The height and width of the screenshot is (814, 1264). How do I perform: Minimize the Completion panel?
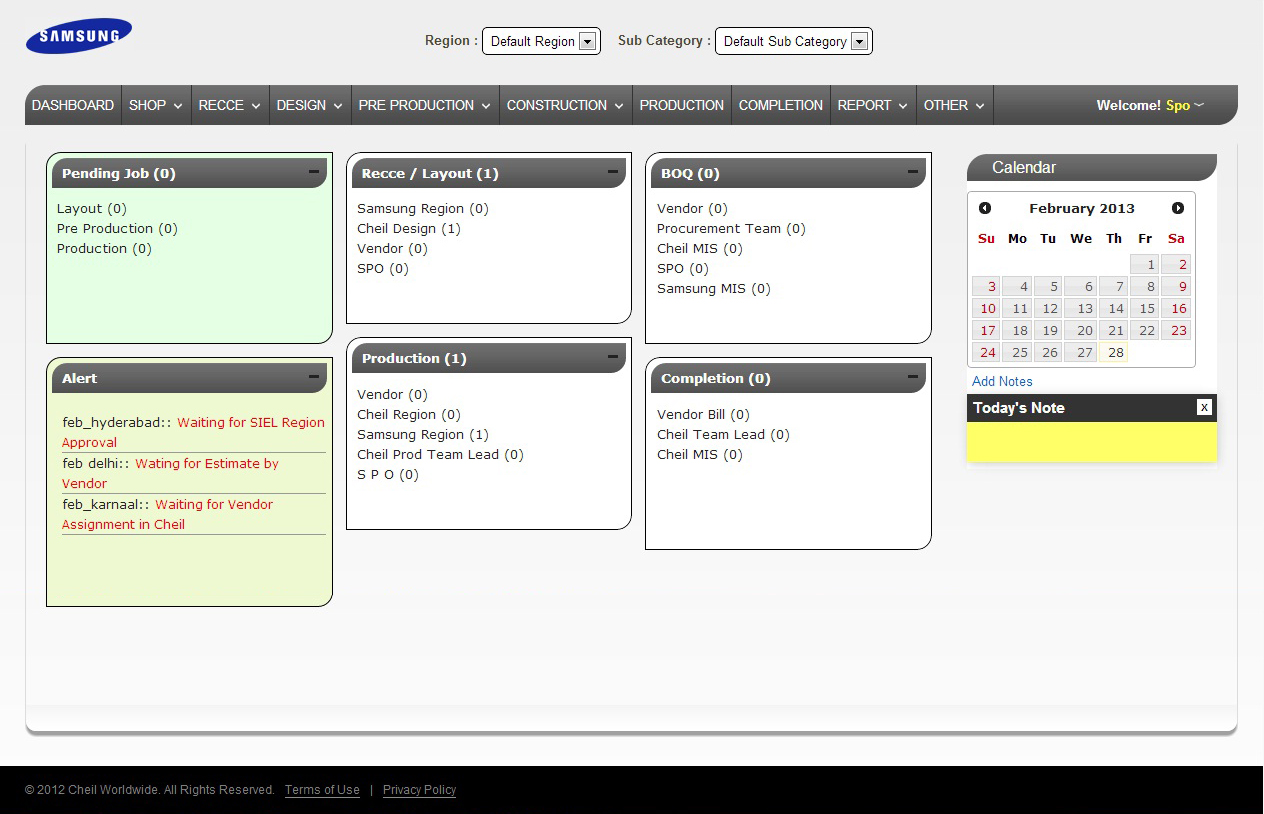tap(913, 377)
